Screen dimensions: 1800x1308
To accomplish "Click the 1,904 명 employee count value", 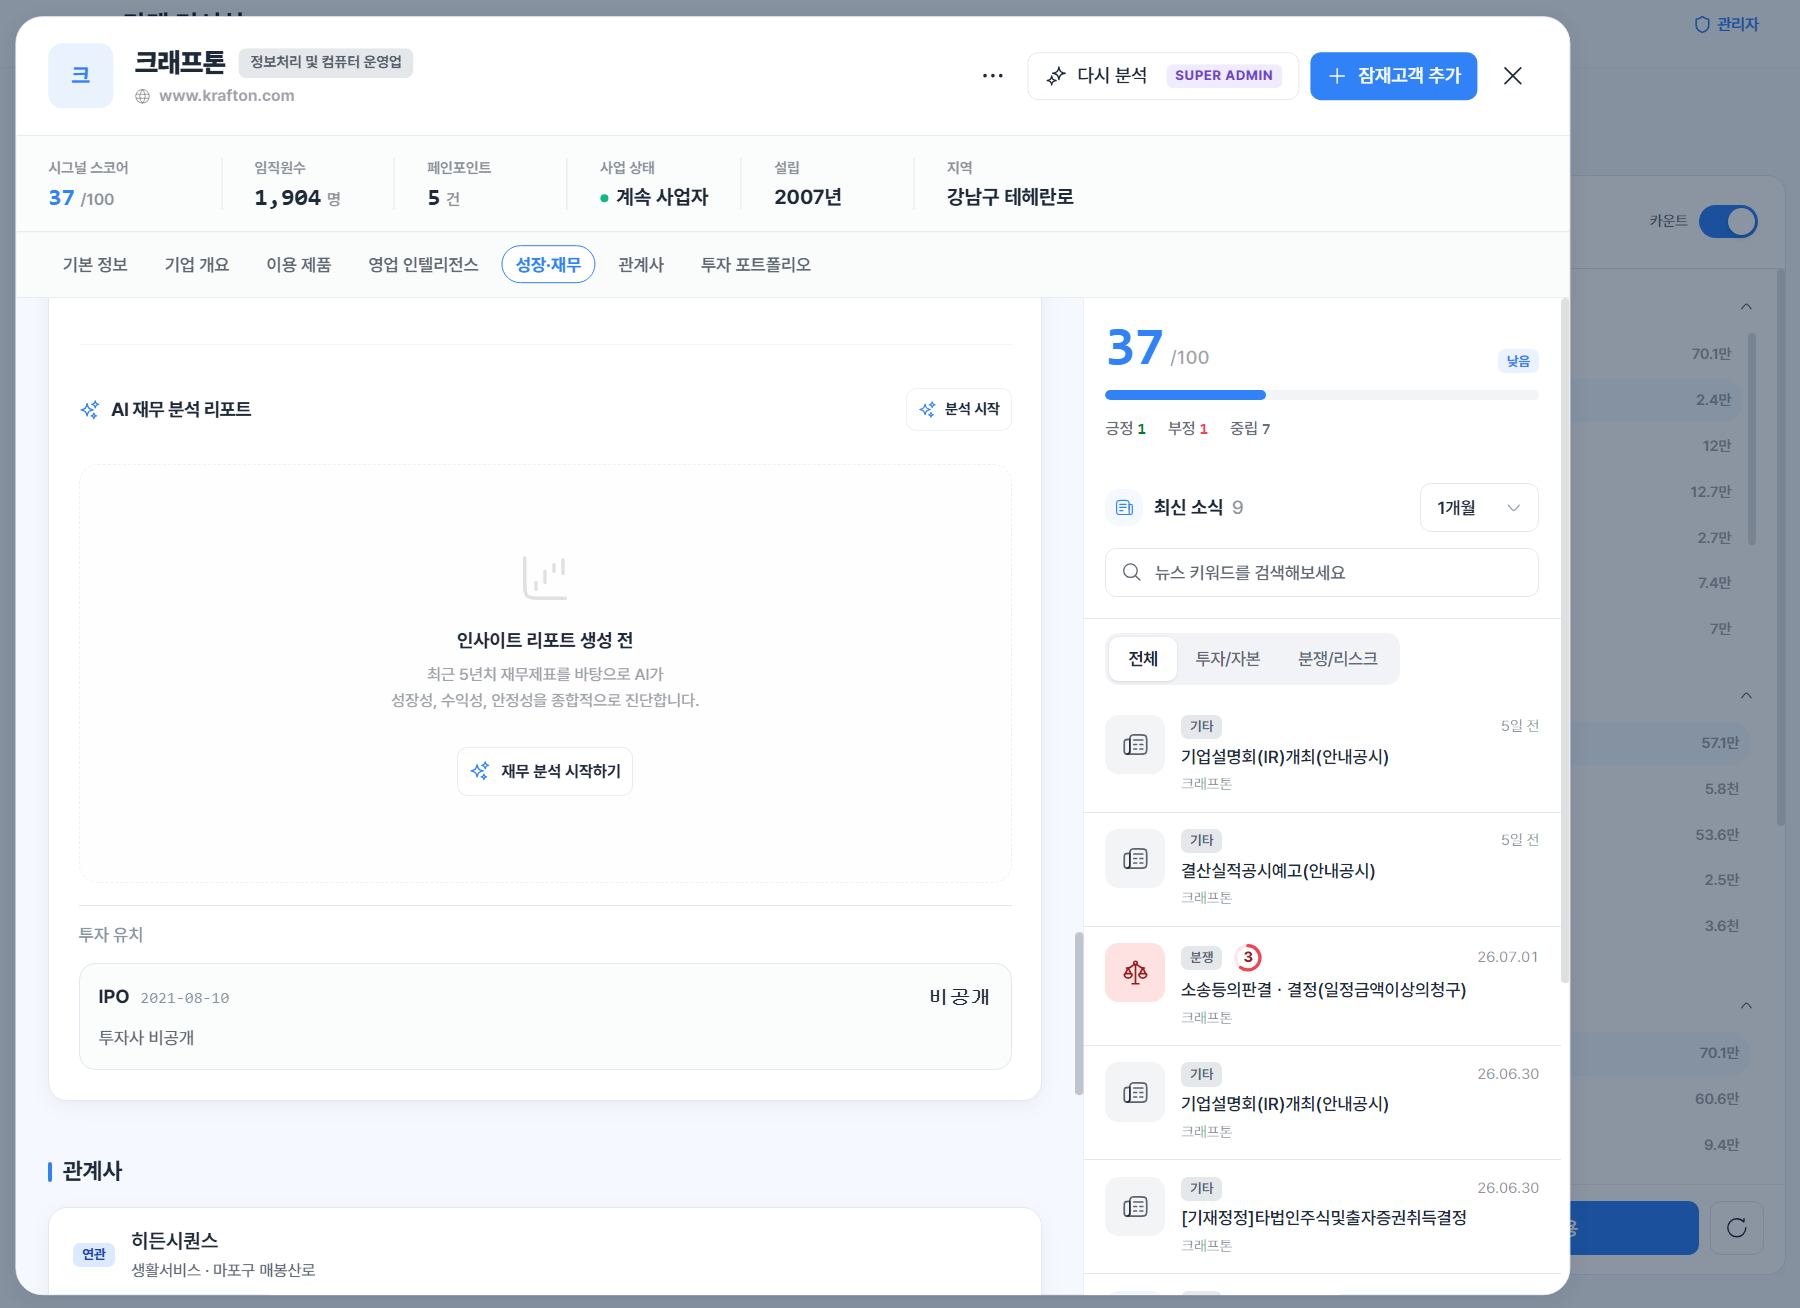I will (x=297, y=198).
